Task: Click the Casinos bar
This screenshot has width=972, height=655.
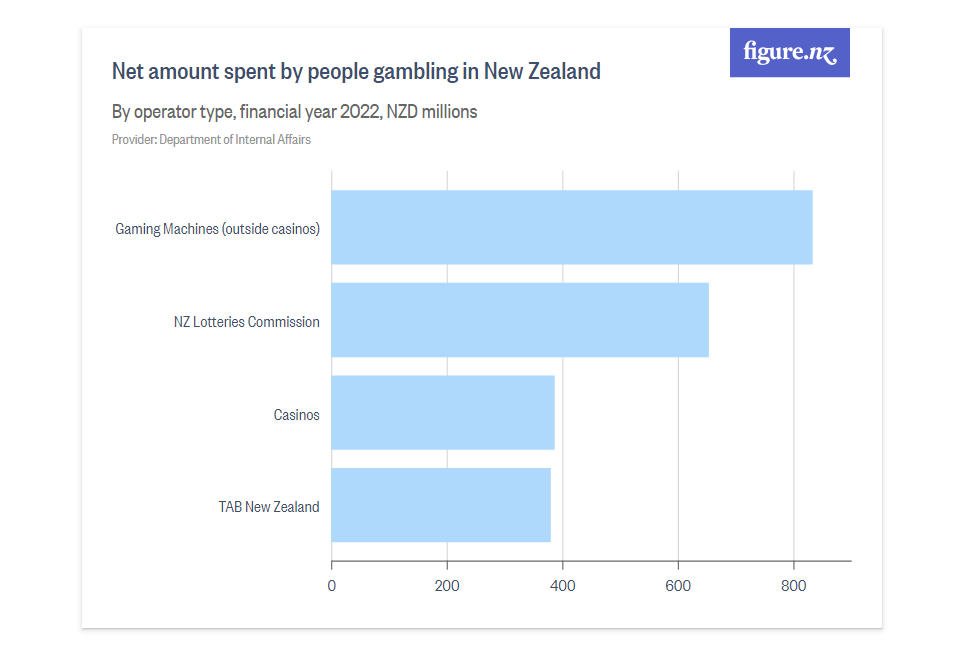Action: tap(443, 413)
